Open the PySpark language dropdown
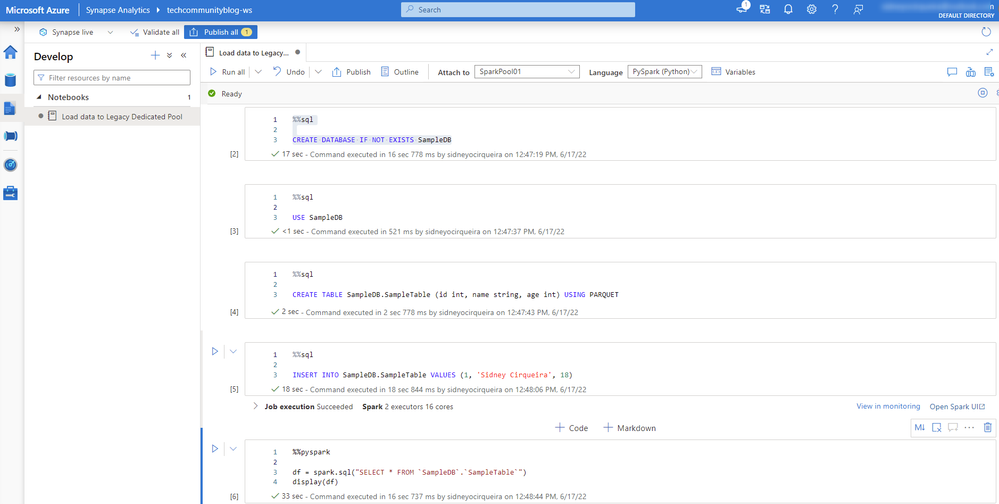 pos(665,72)
